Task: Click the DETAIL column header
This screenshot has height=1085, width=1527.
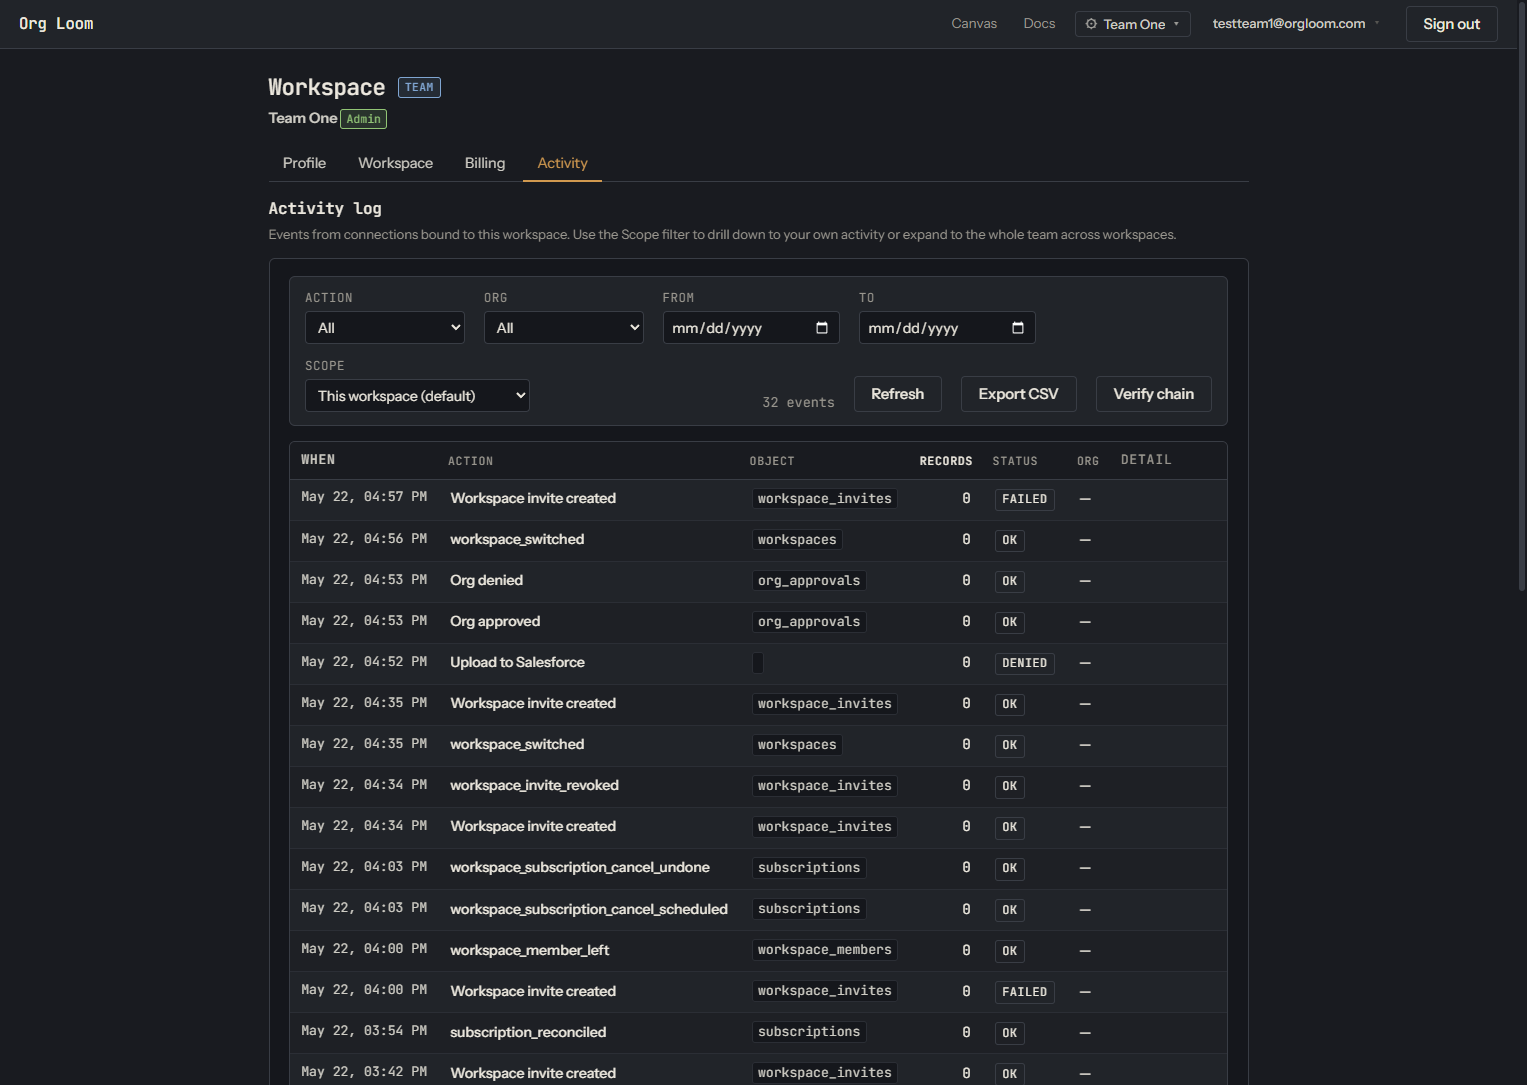Action: click(1146, 460)
